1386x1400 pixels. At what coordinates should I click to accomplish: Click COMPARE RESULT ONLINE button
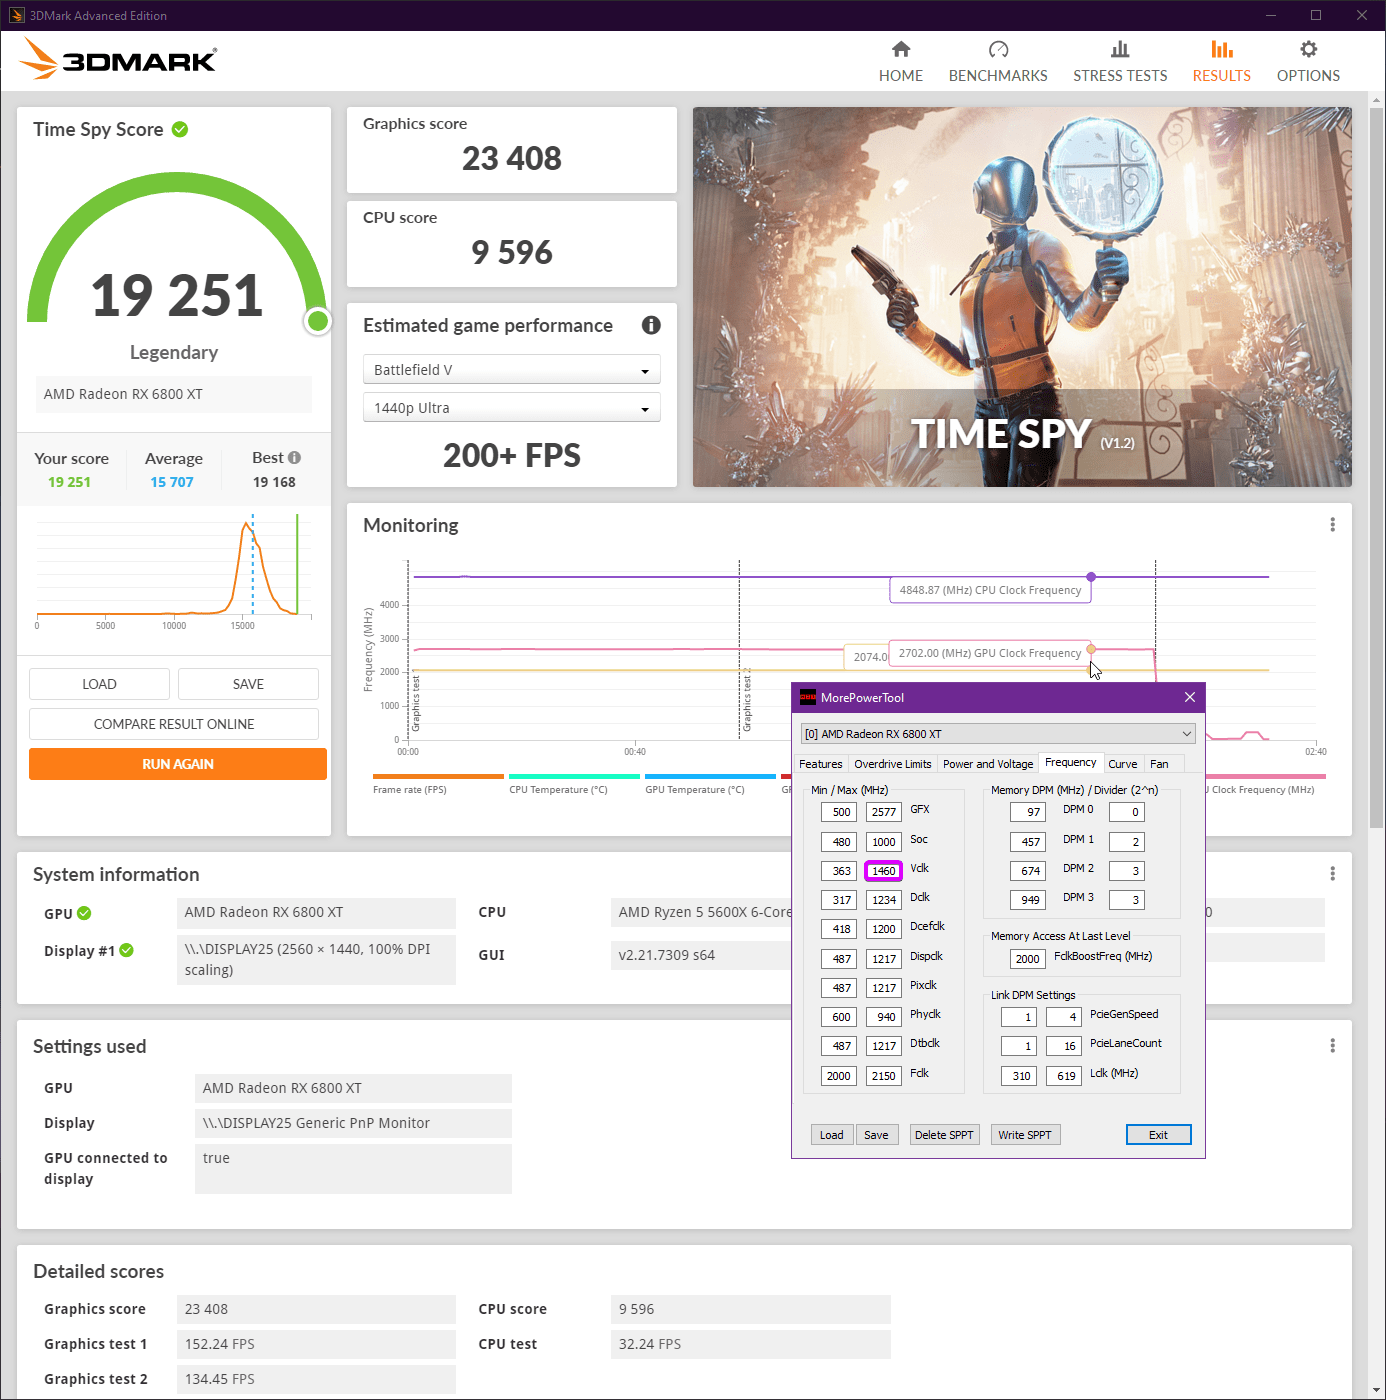pos(174,724)
